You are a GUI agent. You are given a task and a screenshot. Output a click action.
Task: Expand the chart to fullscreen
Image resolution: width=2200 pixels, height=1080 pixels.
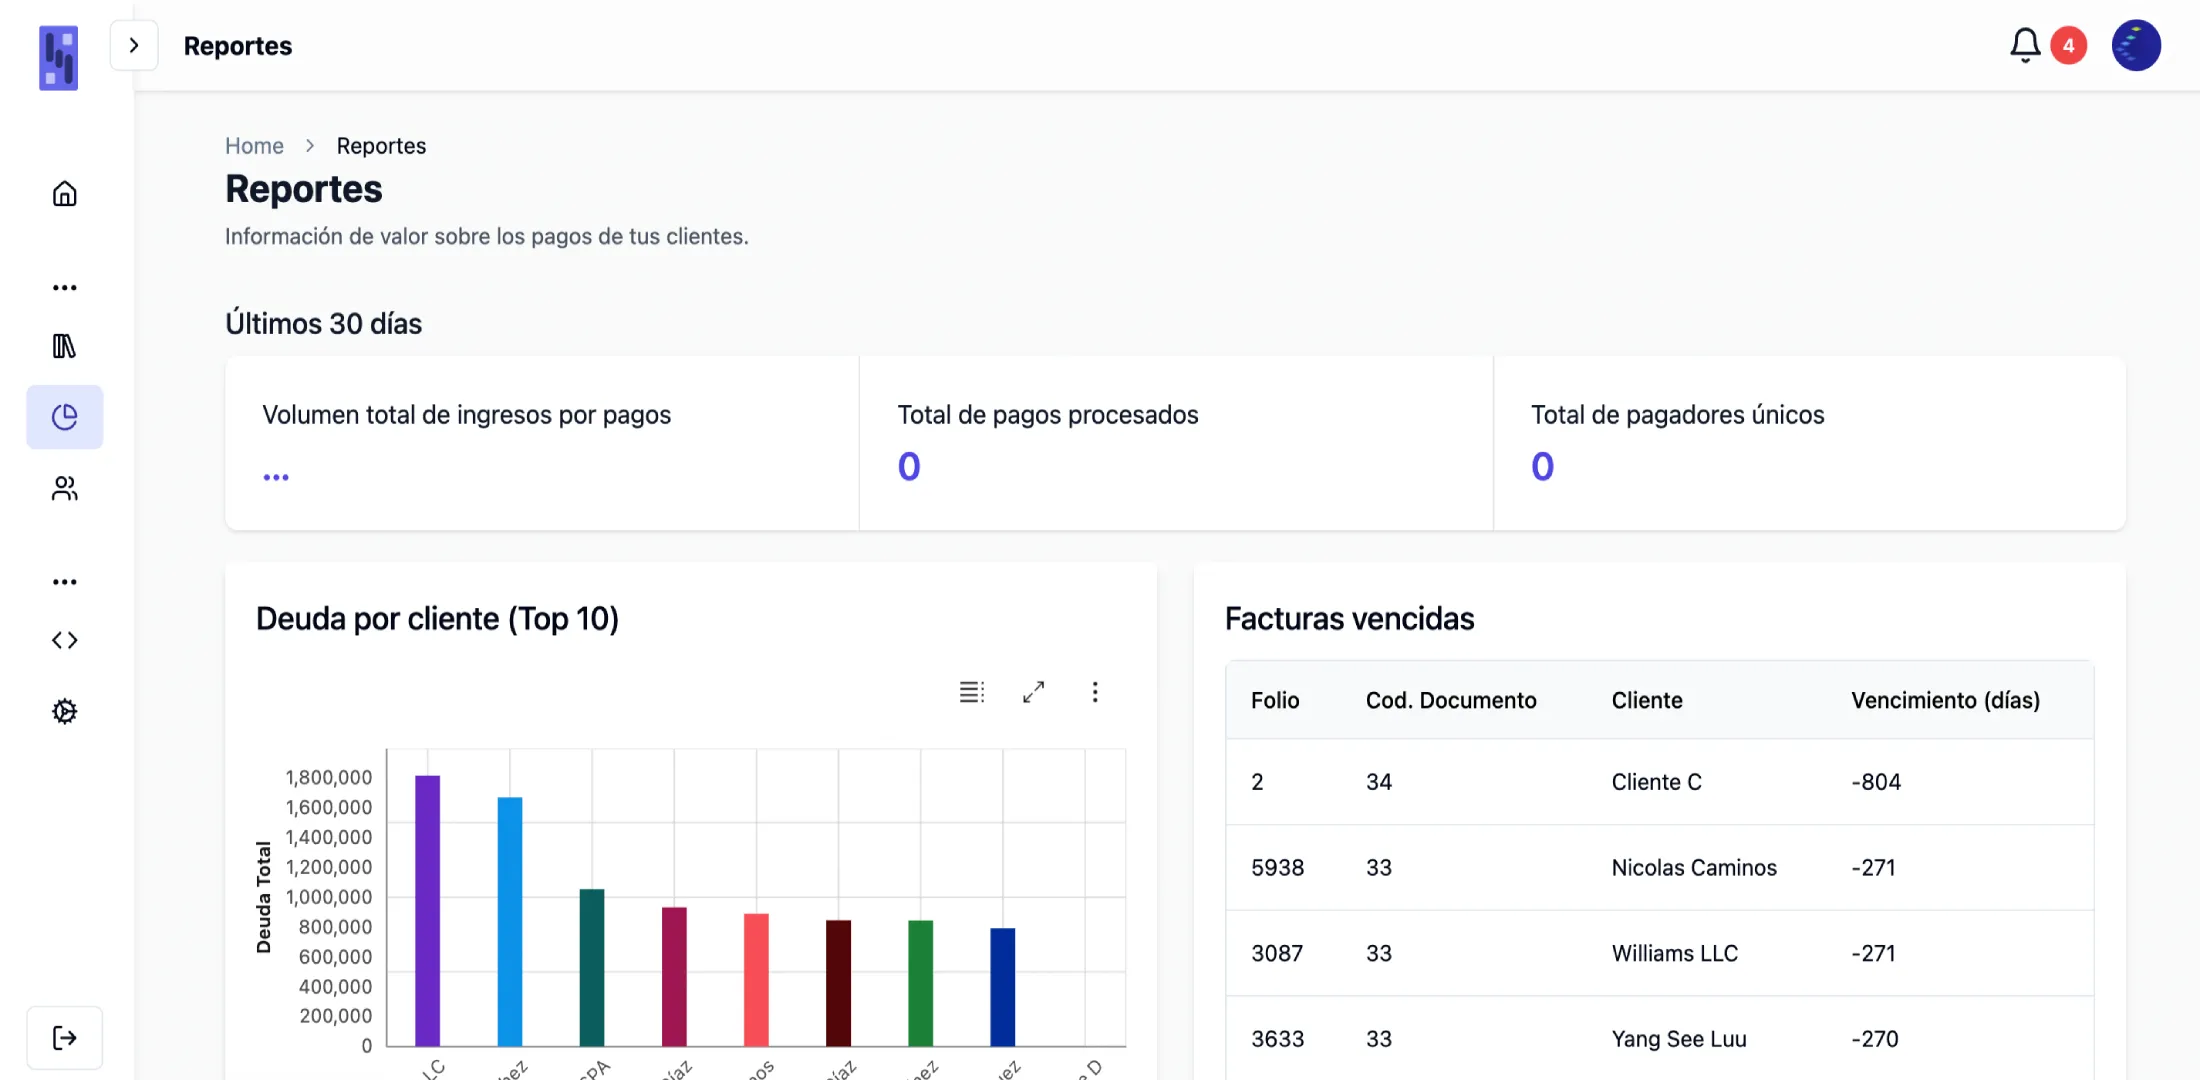(x=1033, y=692)
